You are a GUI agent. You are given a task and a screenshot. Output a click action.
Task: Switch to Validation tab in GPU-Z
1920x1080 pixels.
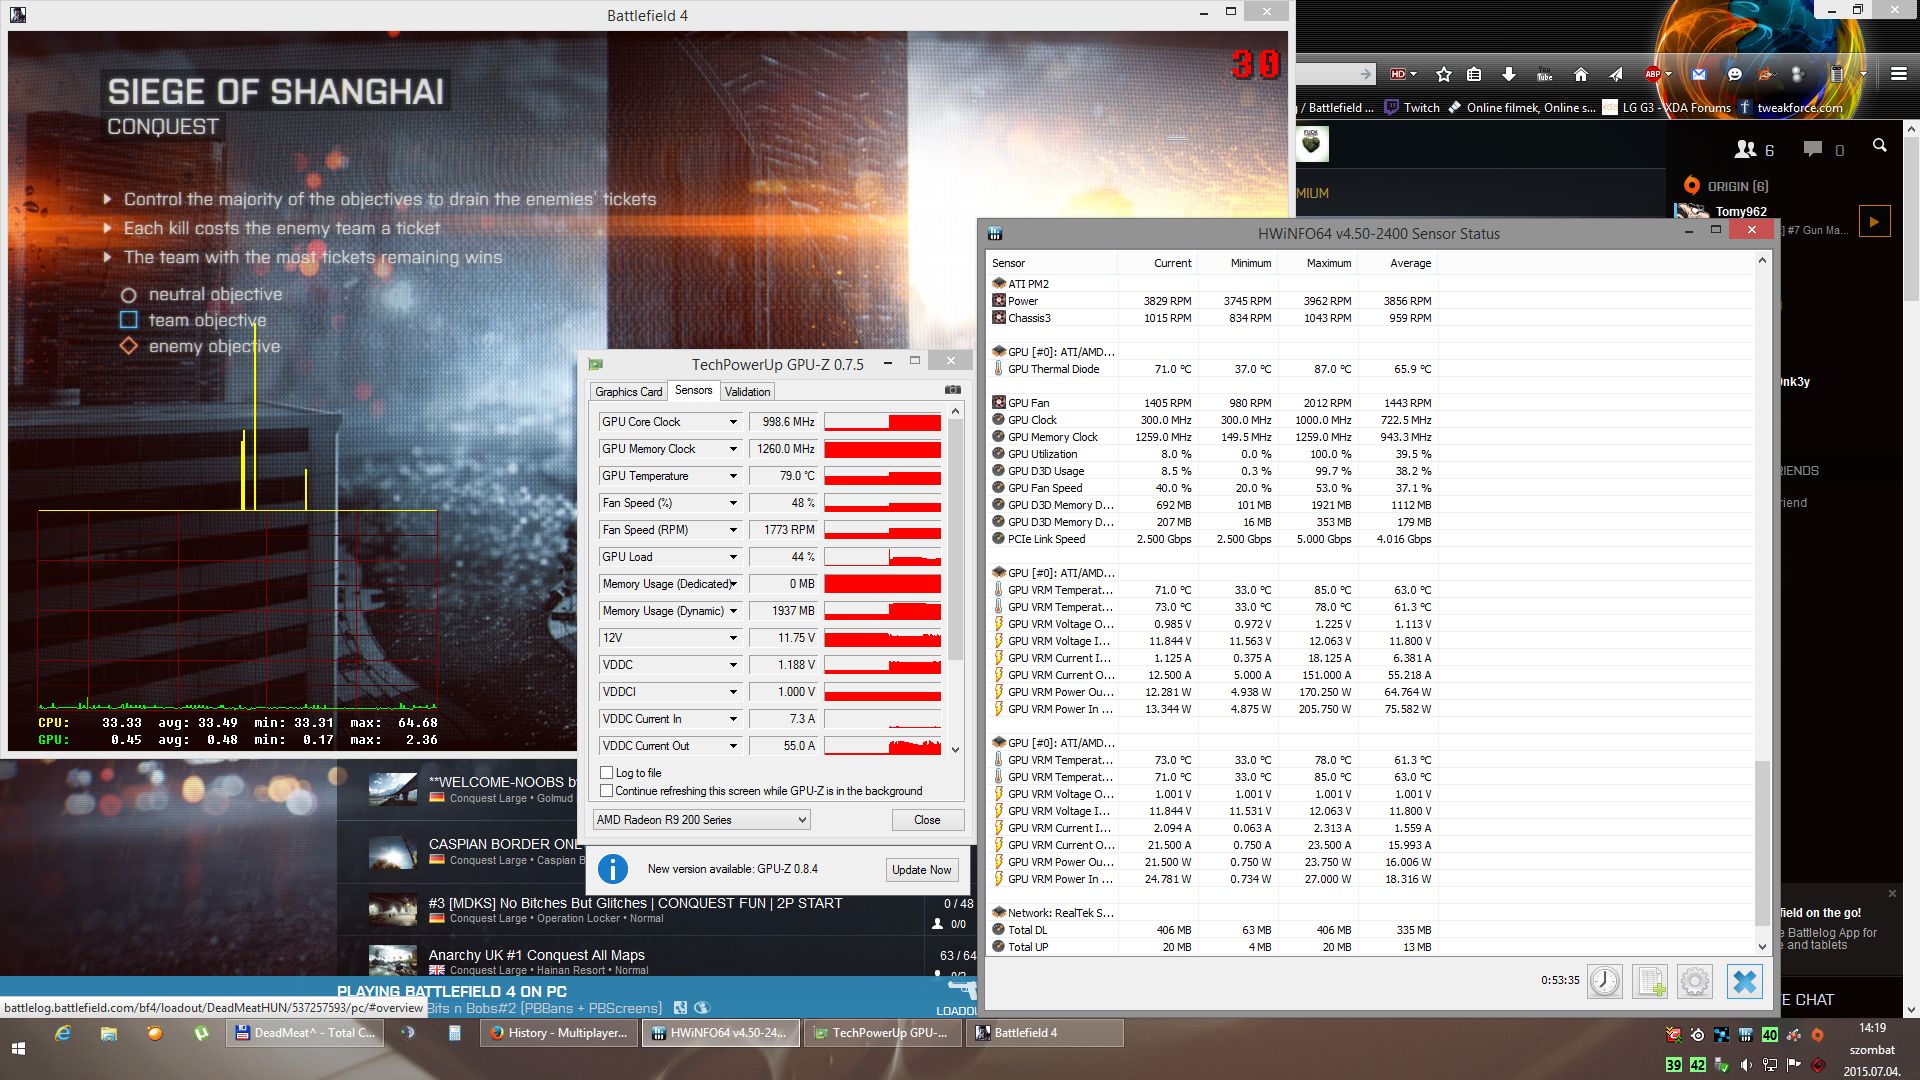[x=747, y=392]
